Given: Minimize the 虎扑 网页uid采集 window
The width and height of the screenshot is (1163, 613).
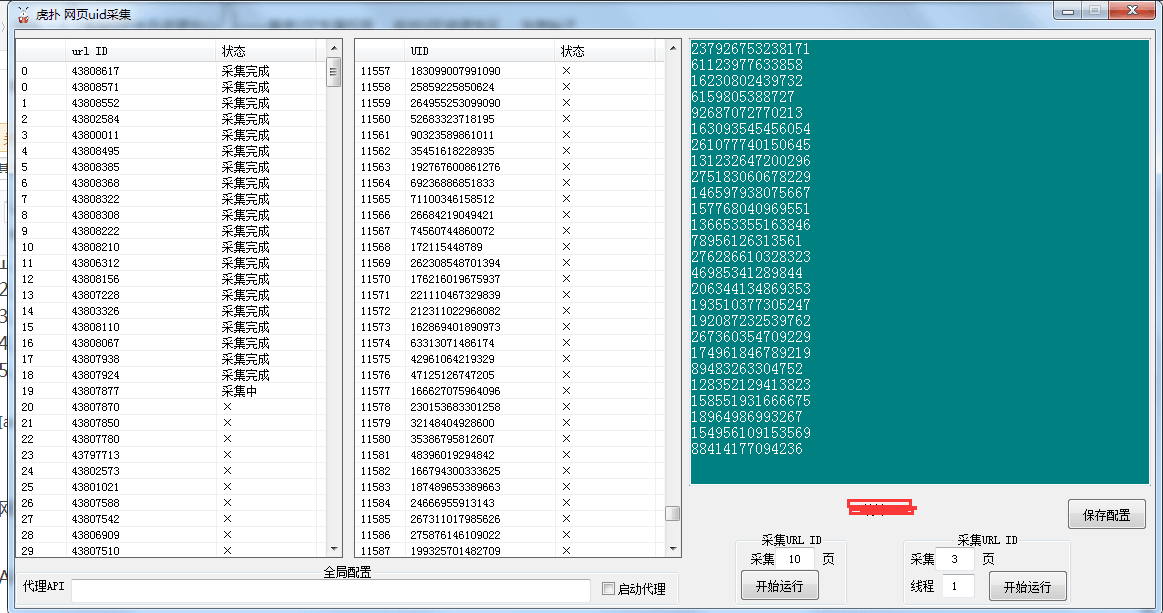Looking at the screenshot, I should (x=1068, y=11).
